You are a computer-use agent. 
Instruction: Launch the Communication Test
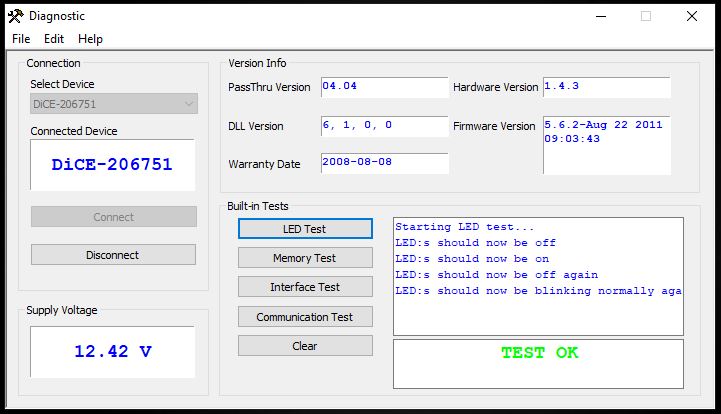(305, 317)
